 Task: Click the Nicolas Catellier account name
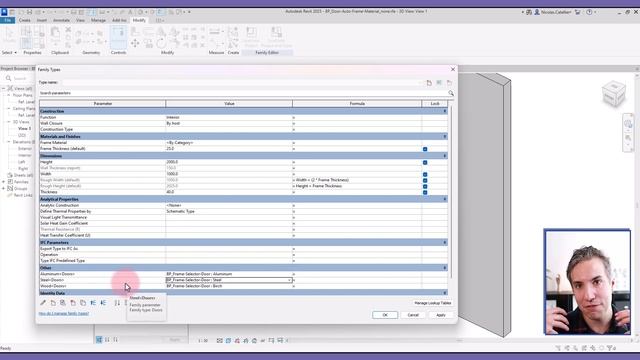tap(556, 12)
